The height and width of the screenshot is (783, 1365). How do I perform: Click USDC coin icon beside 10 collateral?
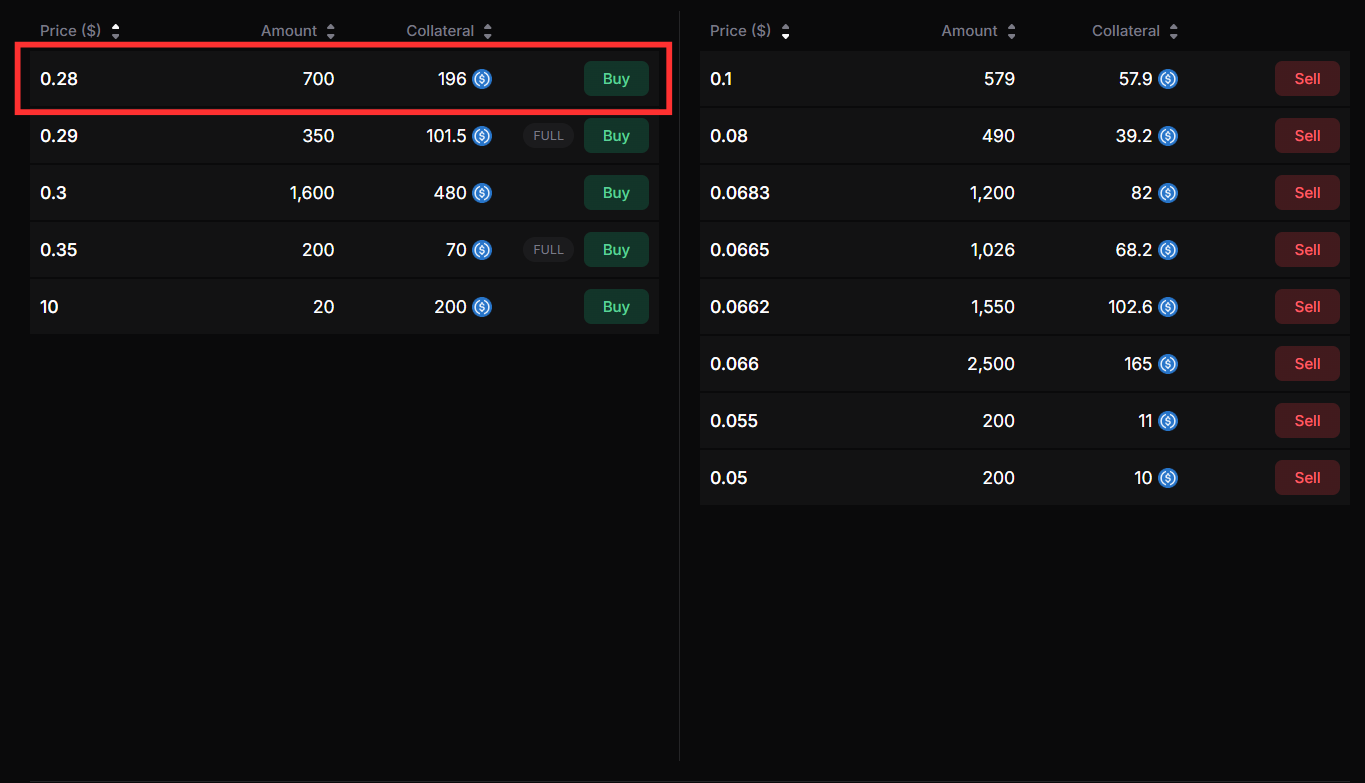(x=1168, y=478)
